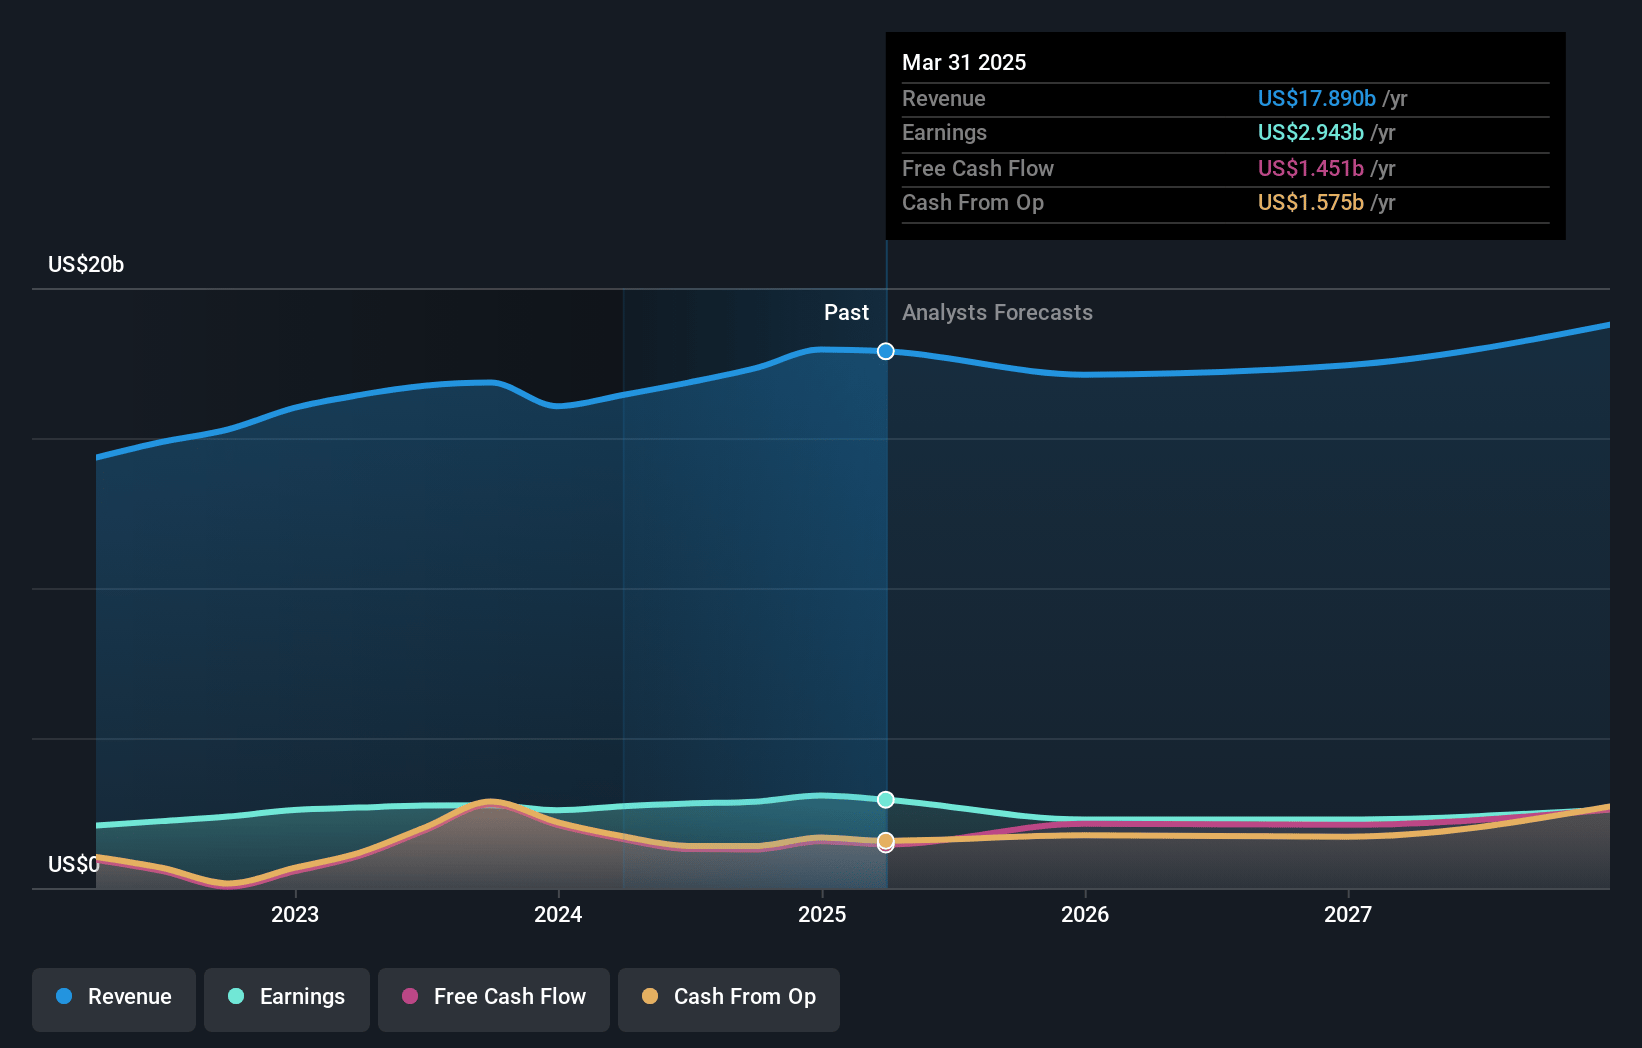Click the Past section label

846,313
